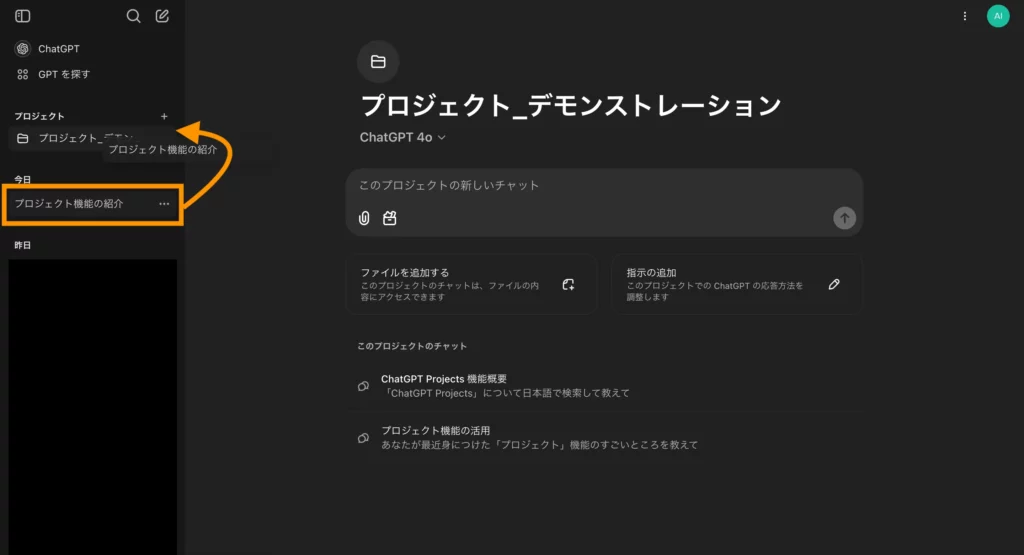Expand the ChatGPT 4o model dropdown
Viewport: 1024px width, 555px height.
click(403, 138)
